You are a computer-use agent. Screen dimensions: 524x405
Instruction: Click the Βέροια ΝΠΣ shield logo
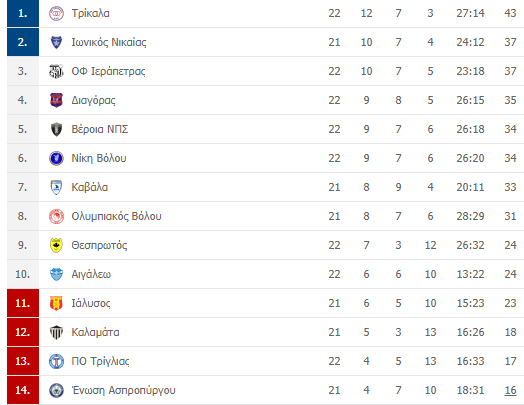click(x=56, y=129)
